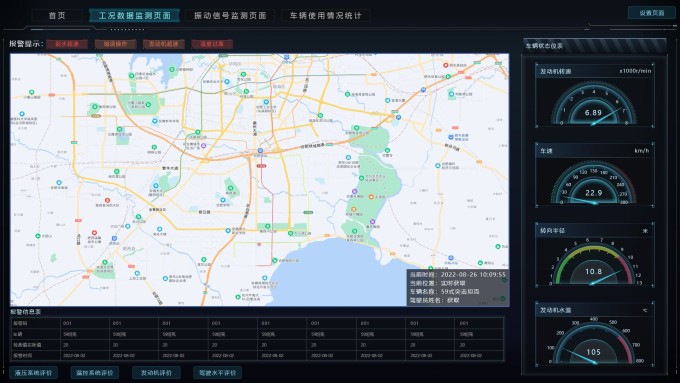This screenshot has width=680, height=383.
Task: Click the 105 water temperature reading
Action: click(x=593, y=352)
